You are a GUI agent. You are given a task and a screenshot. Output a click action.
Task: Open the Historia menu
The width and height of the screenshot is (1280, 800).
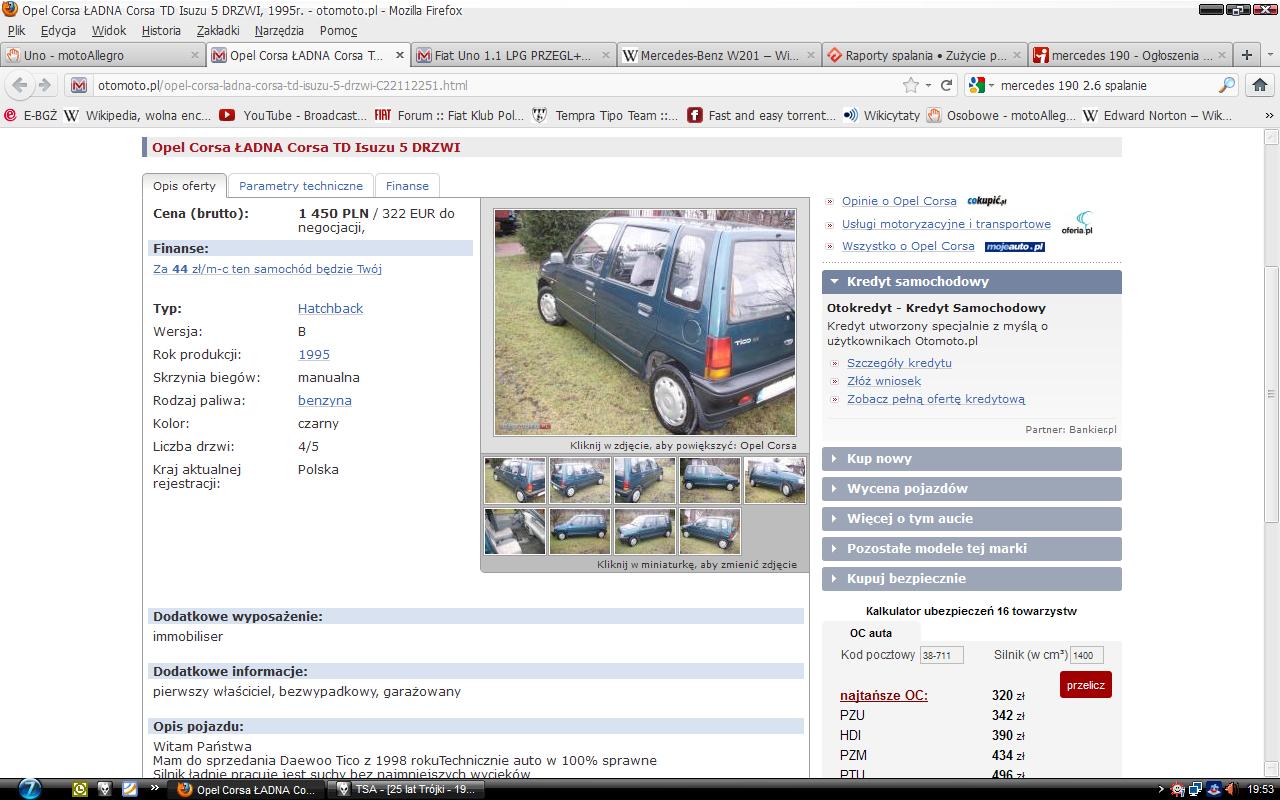click(161, 31)
